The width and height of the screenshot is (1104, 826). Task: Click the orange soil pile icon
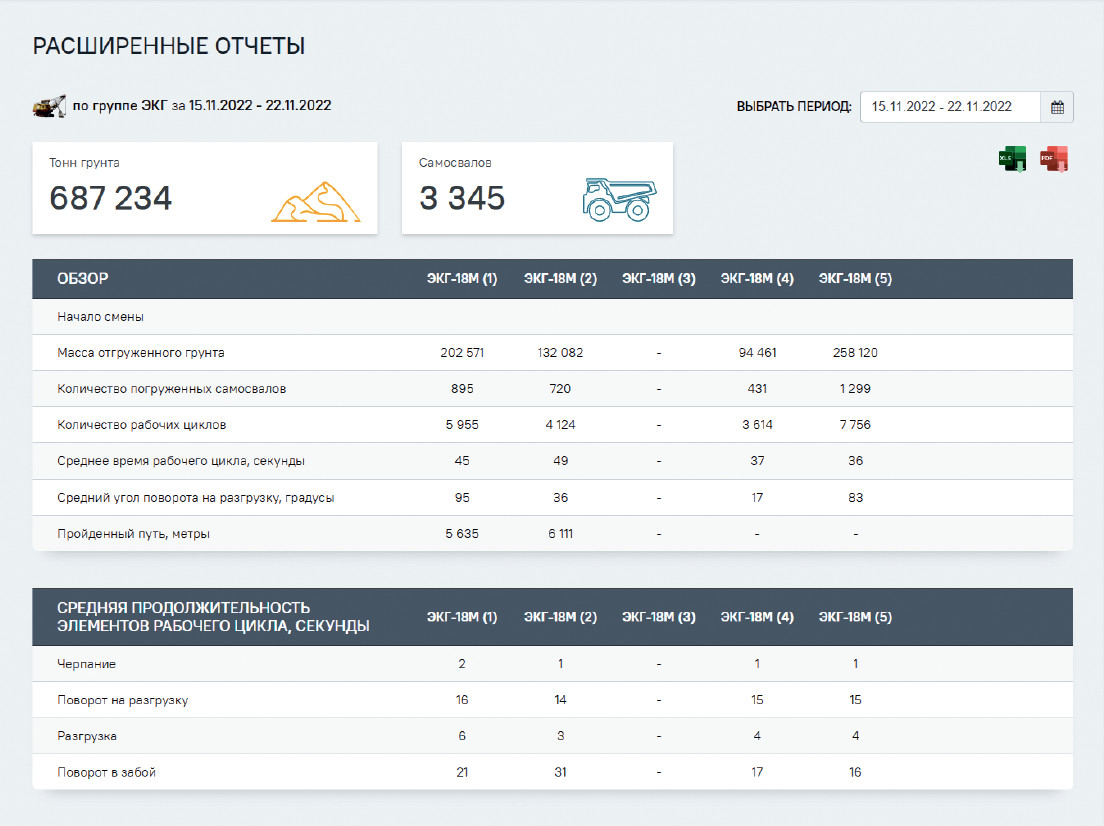315,201
